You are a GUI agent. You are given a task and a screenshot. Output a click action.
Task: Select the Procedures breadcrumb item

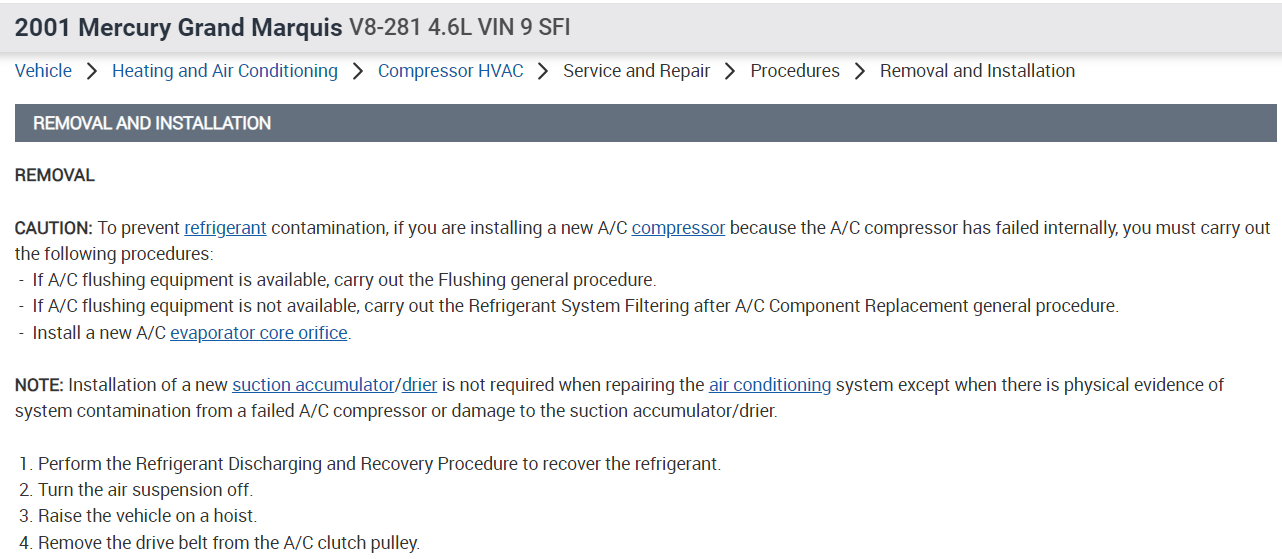(795, 71)
